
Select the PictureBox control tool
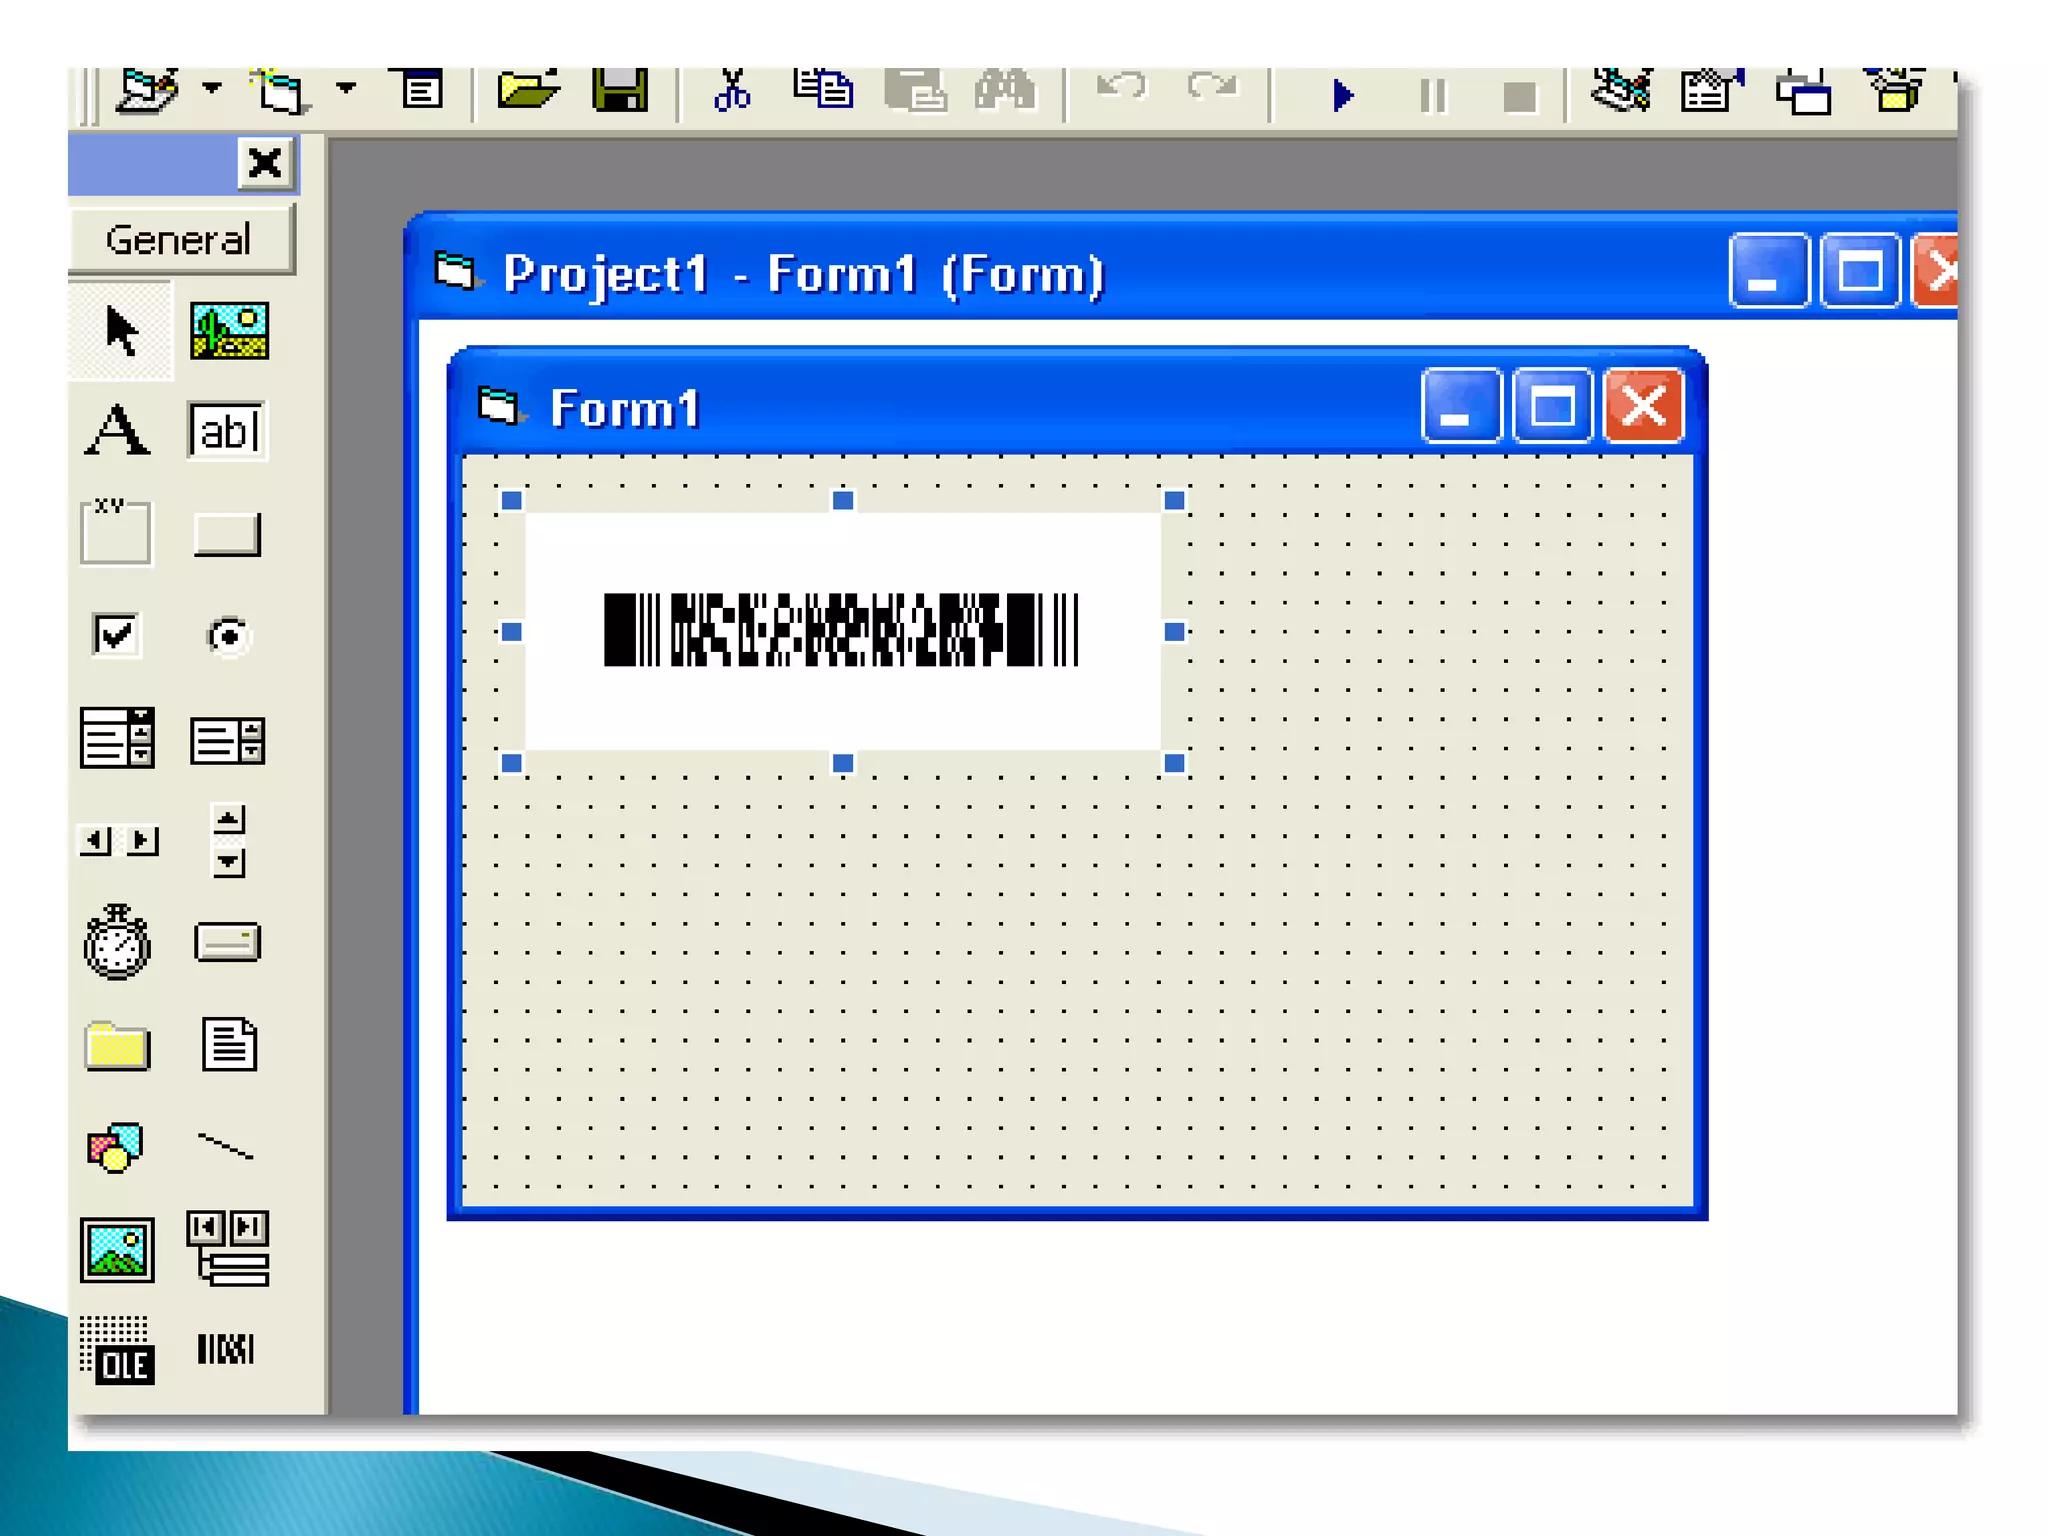click(229, 331)
